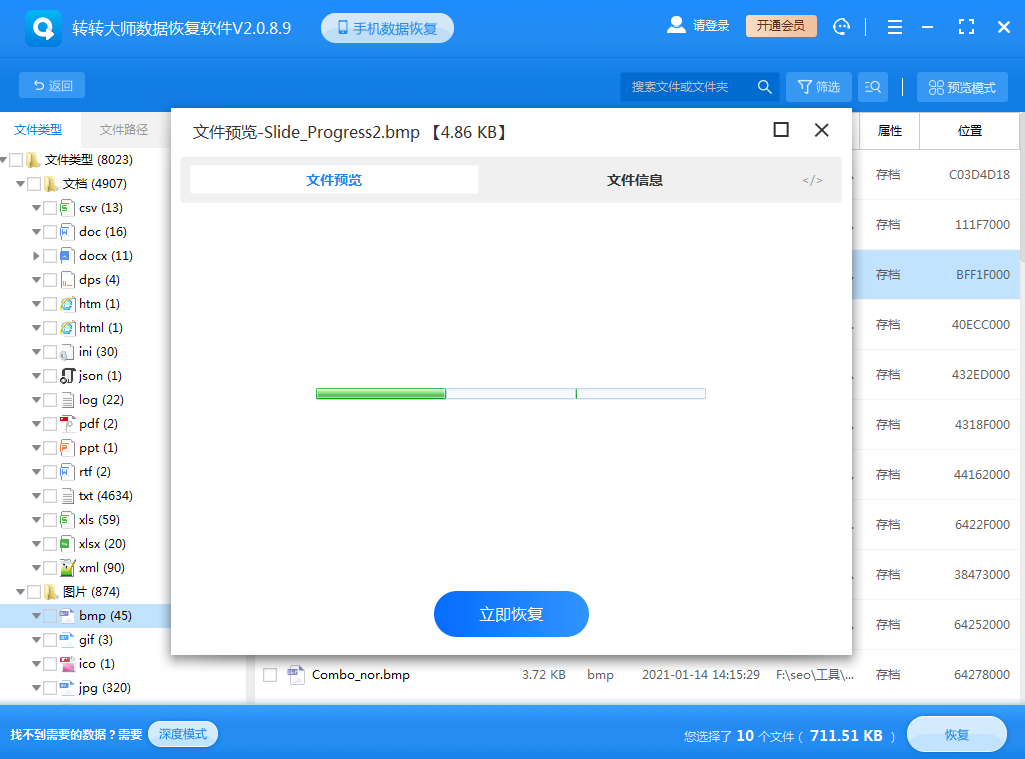Open the code view icon in preview dialog
Viewport: 1025px width, 759px height.
click(811, 180)
